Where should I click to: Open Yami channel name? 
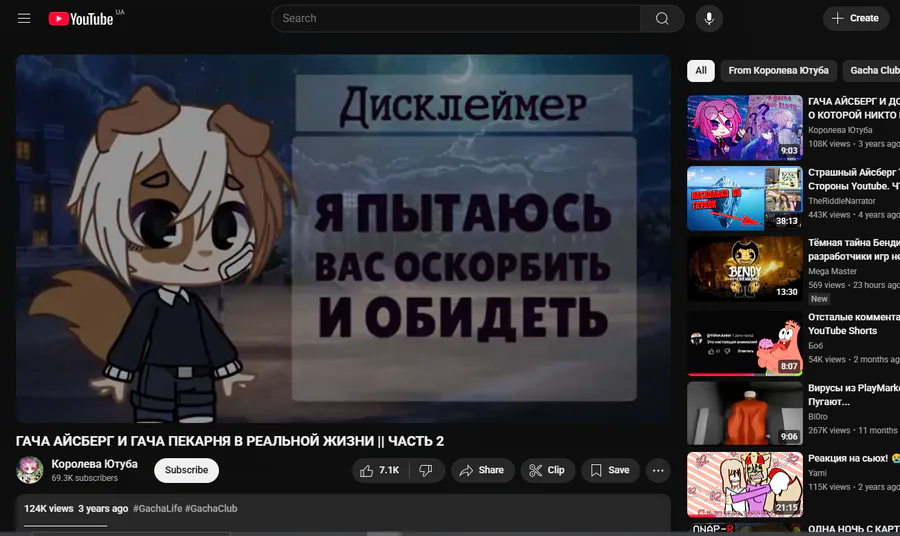point(817,473)
